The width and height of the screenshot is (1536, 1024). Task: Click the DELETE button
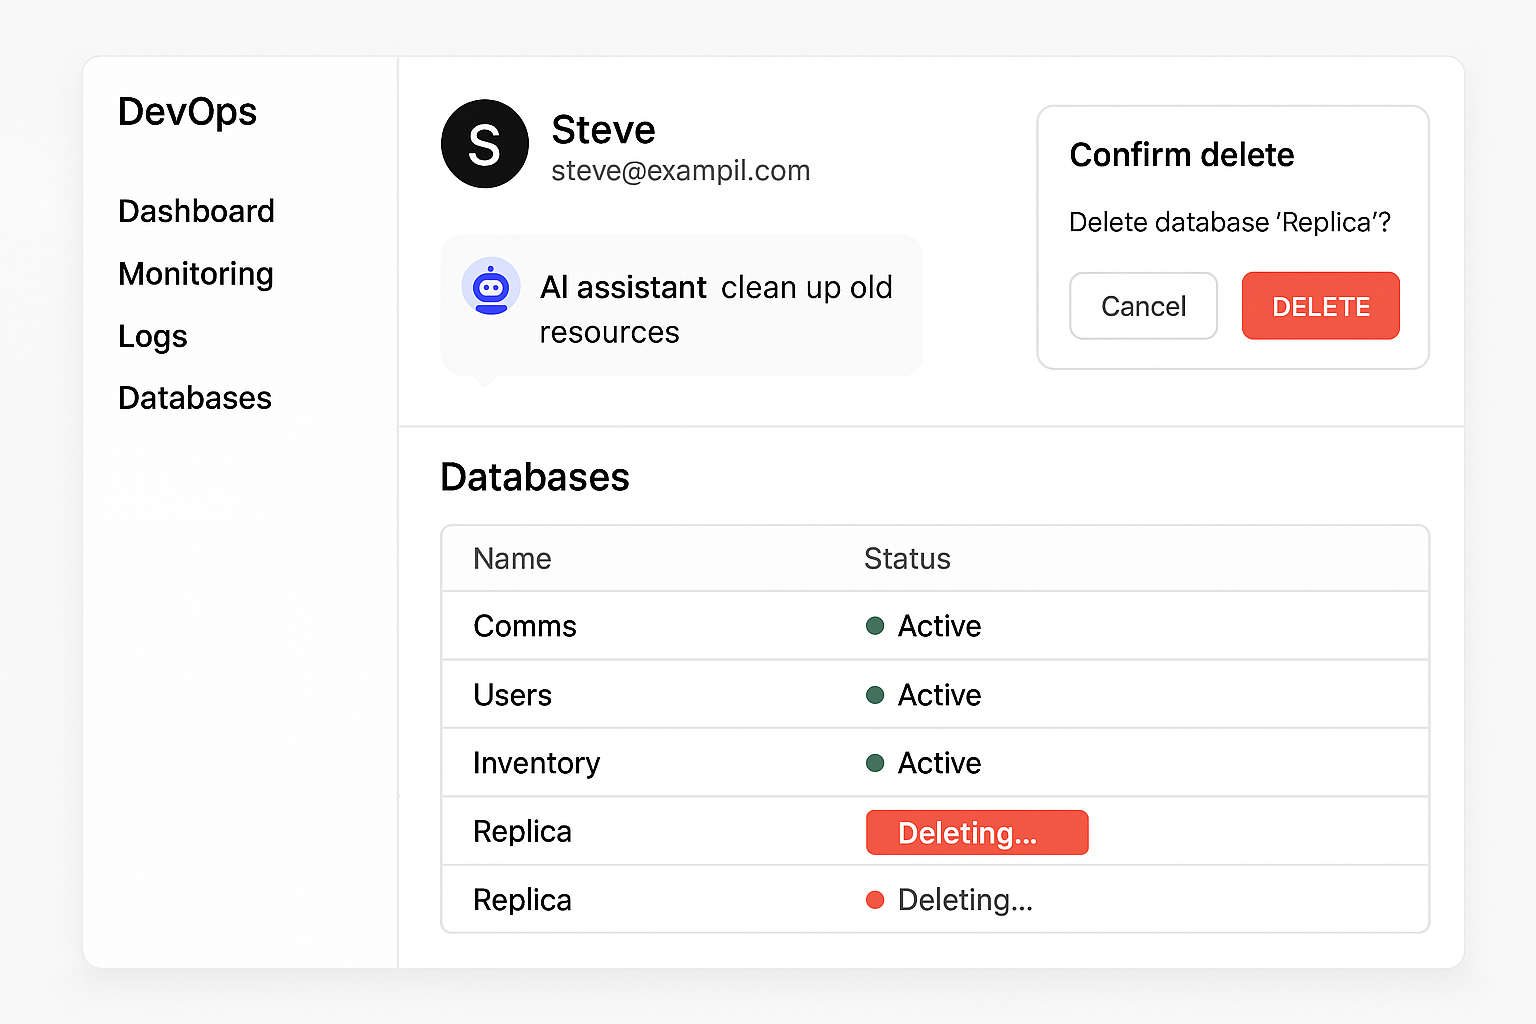[x=1320, y=306]
